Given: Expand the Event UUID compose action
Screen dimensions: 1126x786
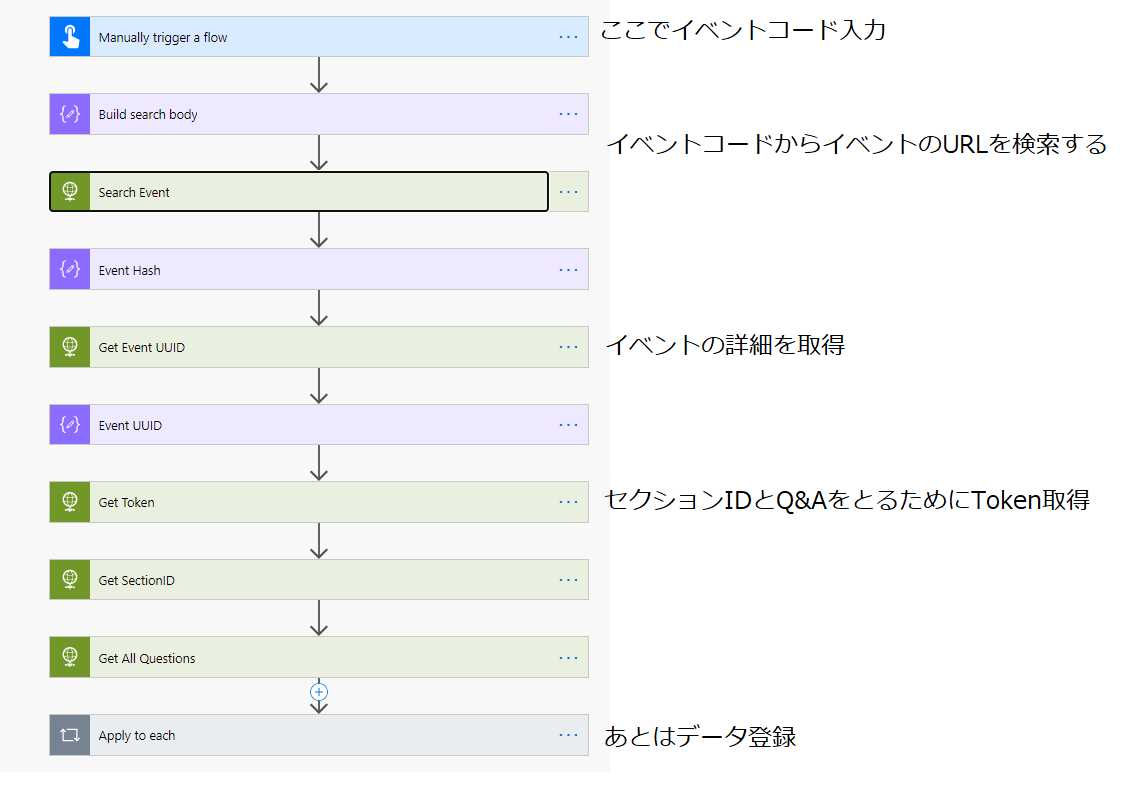Looking at the screenshot, I should (319, 425).
